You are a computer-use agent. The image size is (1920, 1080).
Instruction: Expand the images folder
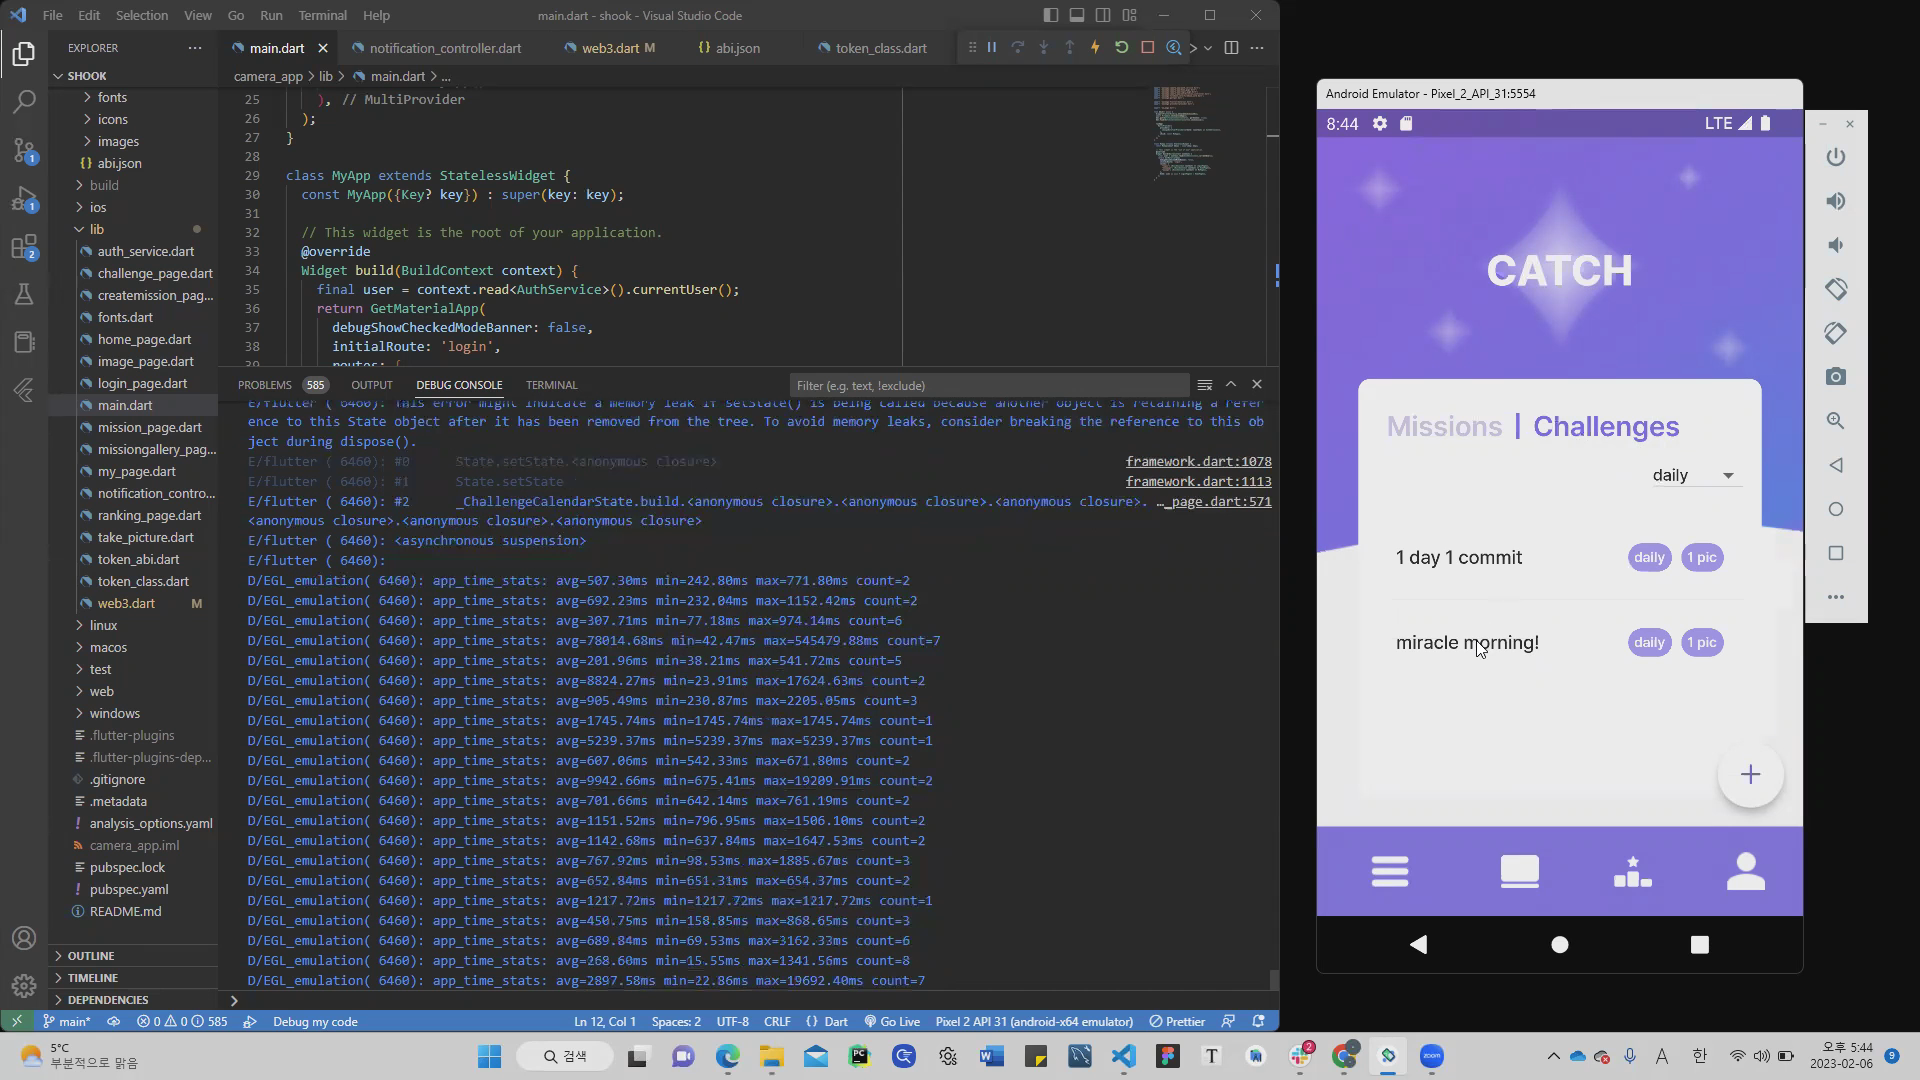[118, 141]
